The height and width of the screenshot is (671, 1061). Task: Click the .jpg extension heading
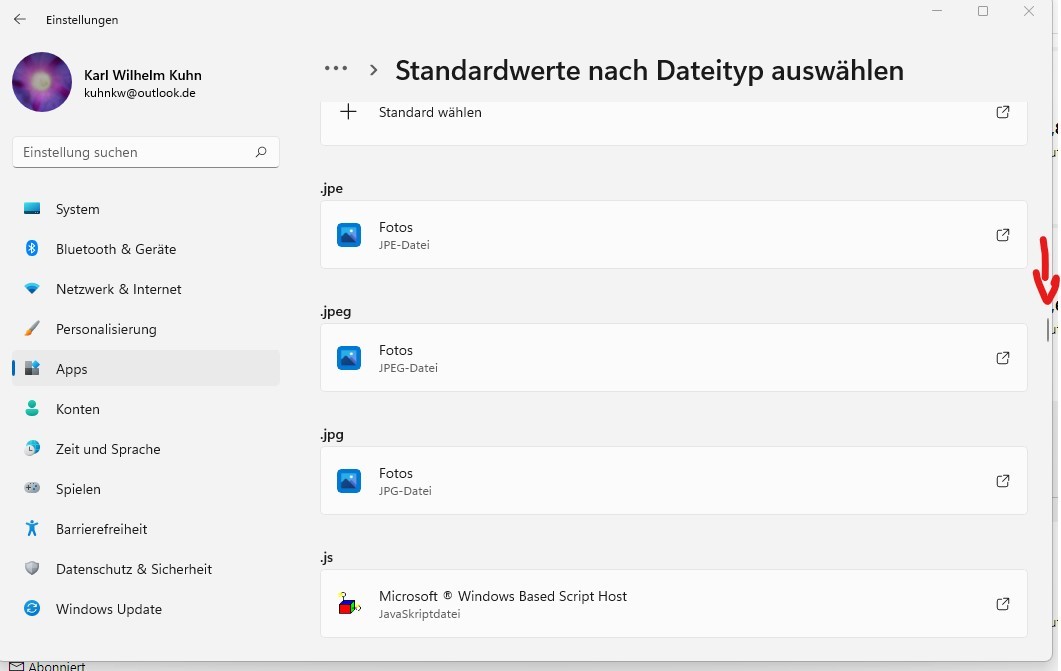tap(332, 435)
